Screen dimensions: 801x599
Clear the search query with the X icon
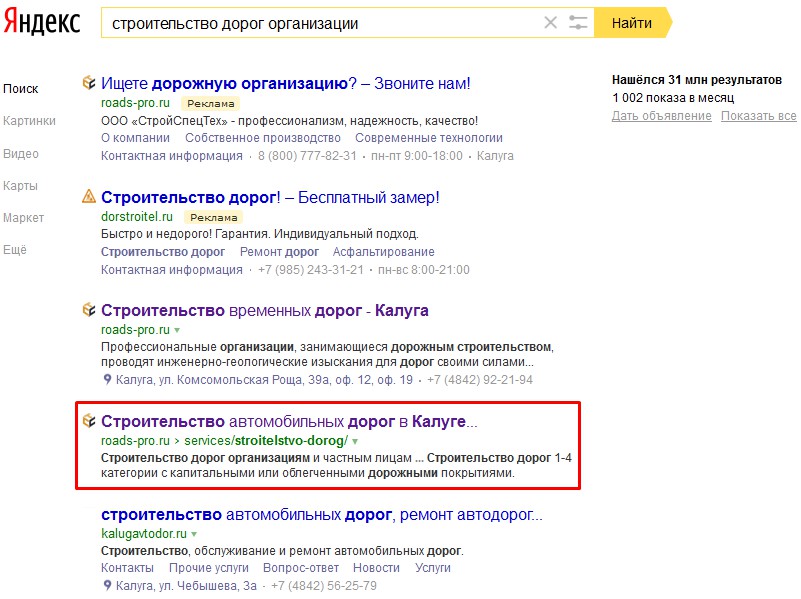pos(550,22)
